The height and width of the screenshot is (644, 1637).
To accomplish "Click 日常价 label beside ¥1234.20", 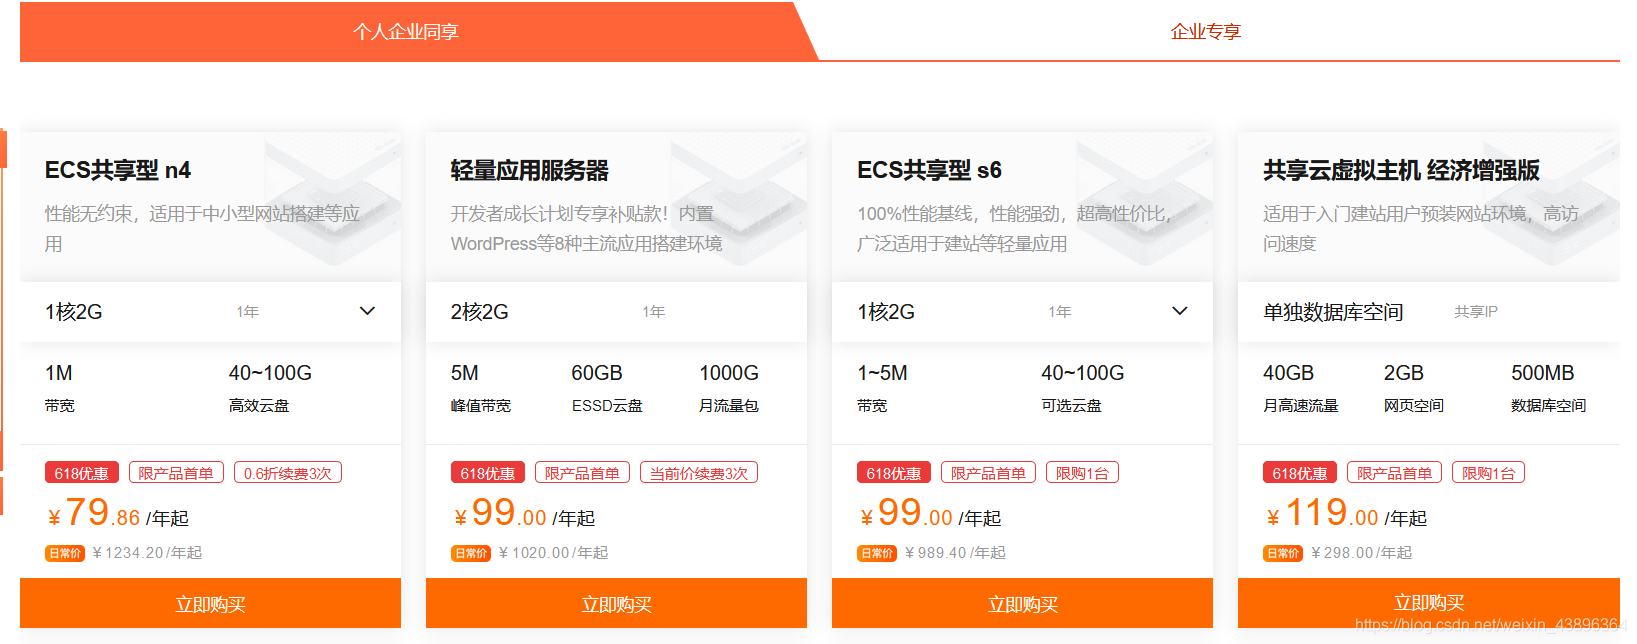I will click(65, 553).
